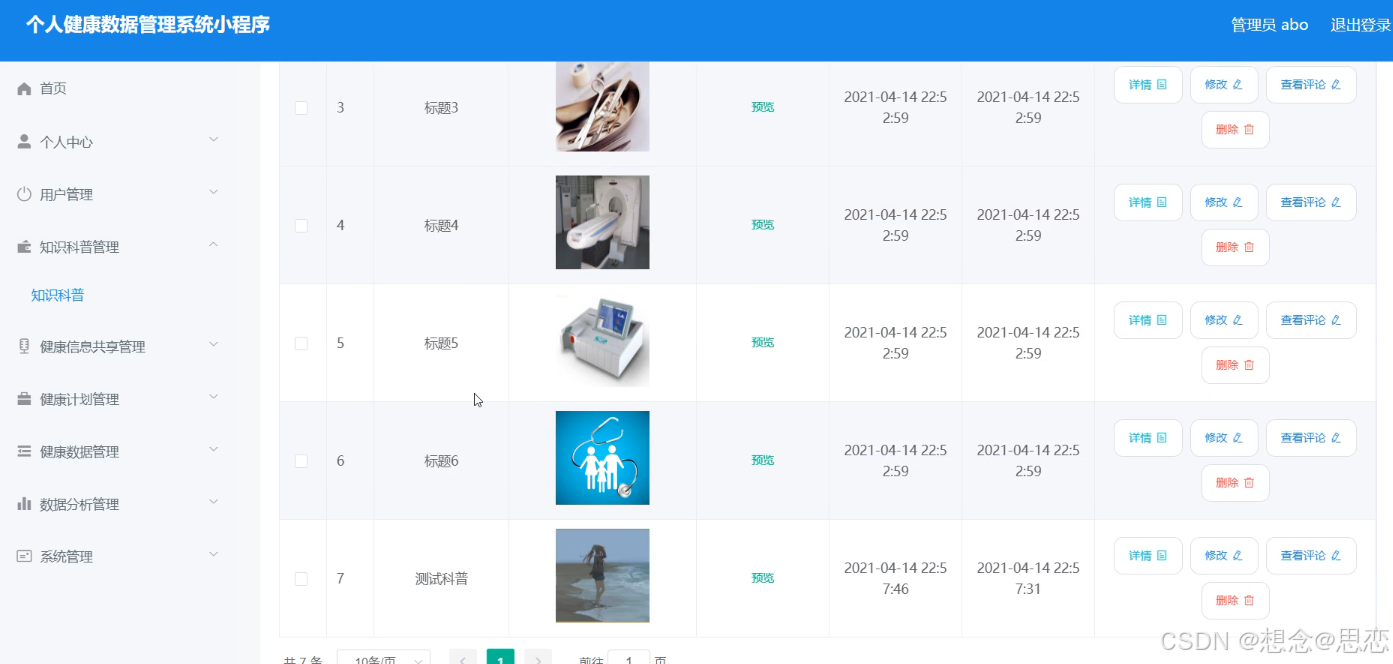The height and width of the screenshot is (664, 1393).
Task: Click the icon beside 健康信息共享管理
Action: [x=25, y=346]
